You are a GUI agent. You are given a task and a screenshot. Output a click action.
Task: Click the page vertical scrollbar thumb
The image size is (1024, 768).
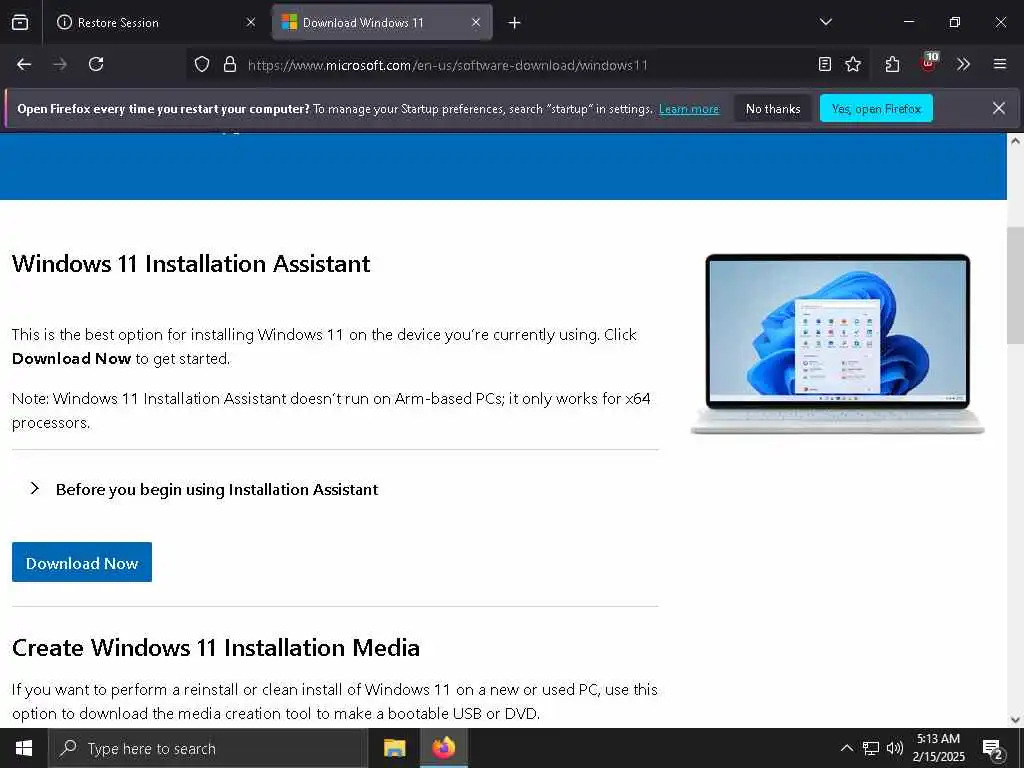[x=1015, y=285]
